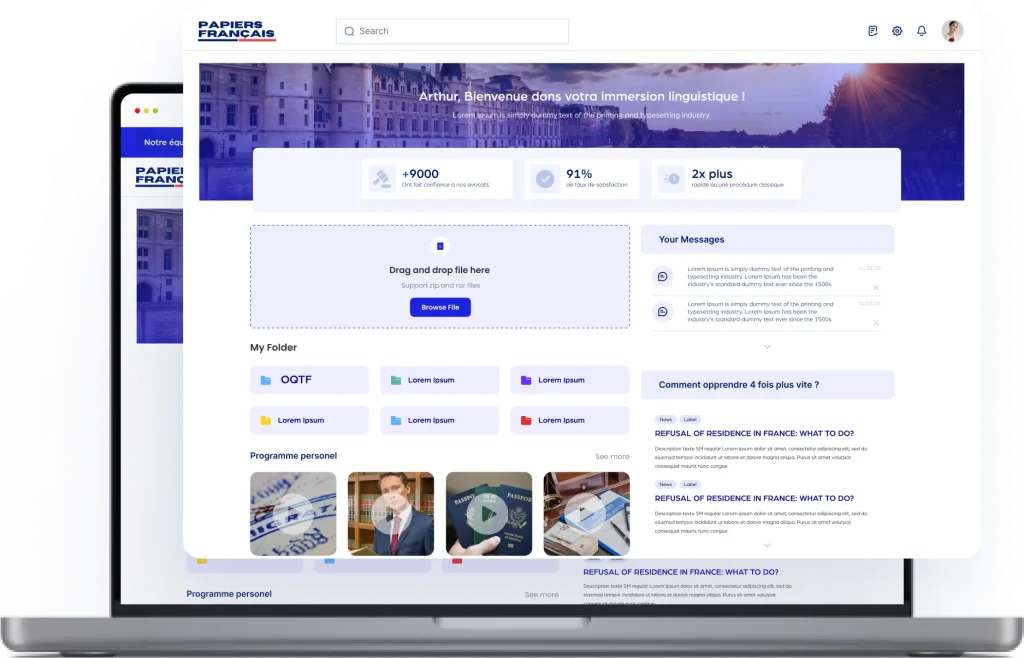Expand more messages with chevron down

(x=767, y=347)
